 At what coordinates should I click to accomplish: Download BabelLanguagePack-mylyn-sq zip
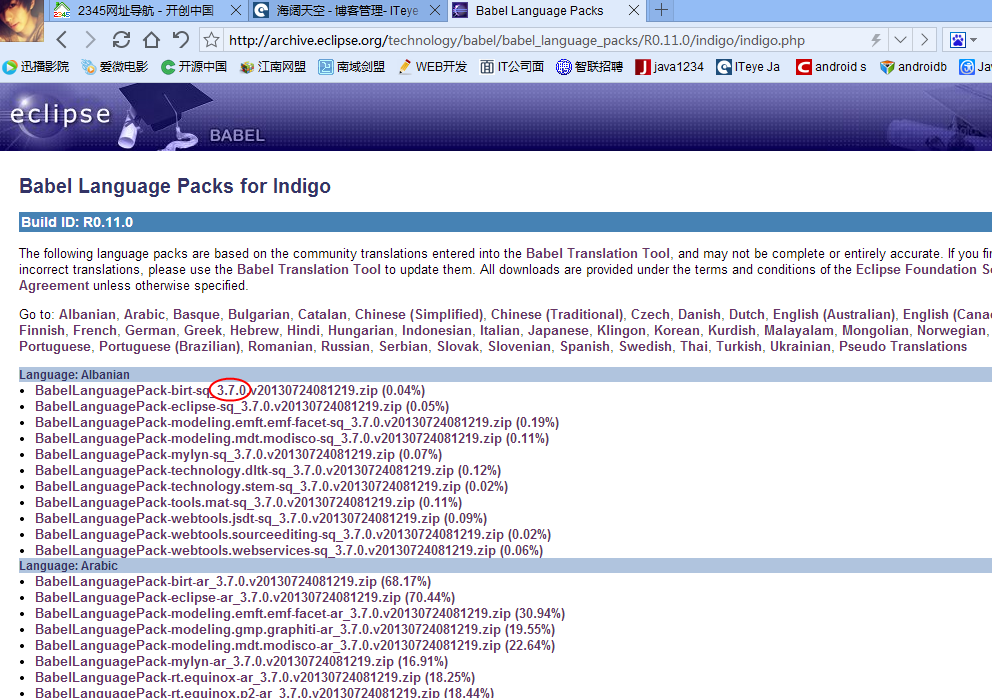pyautogui.click(x=214, y=454)
